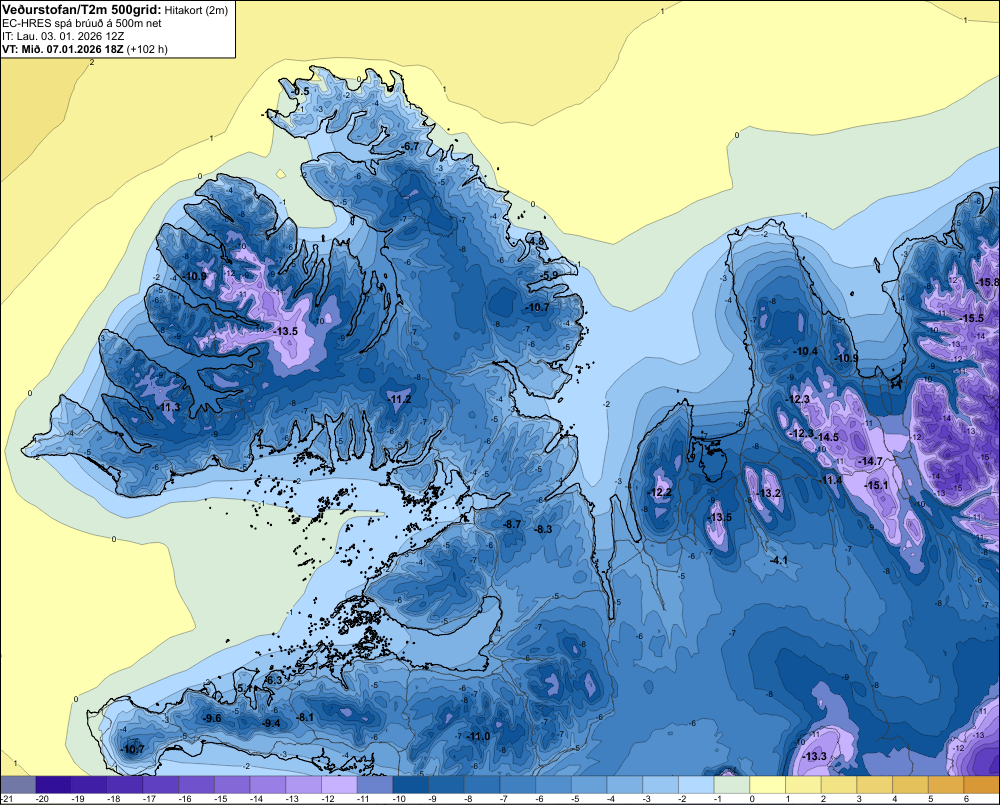The width and height of the screenshot is (1000, 805).
Task: Click the '-11.0' temperature value
Action: pyautogui.click(x=478, y=737)
